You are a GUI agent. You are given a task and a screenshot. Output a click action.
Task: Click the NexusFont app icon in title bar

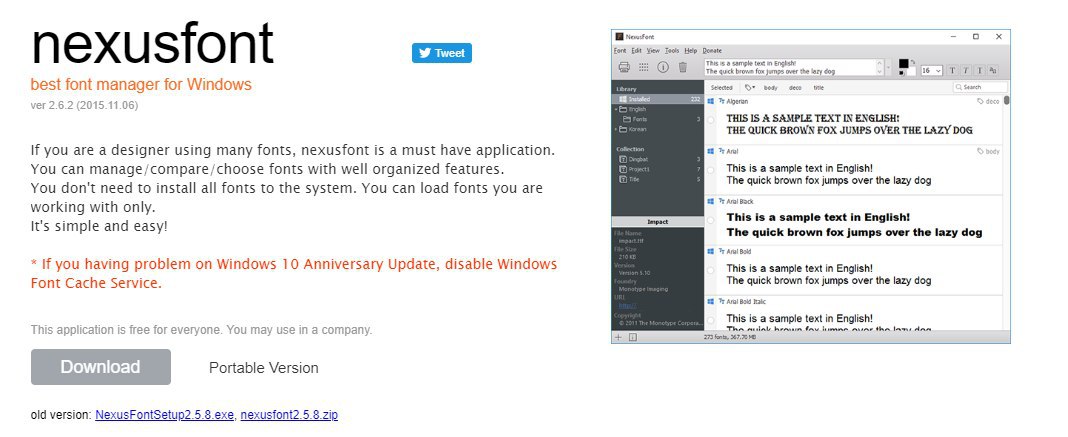pos(619,36)
